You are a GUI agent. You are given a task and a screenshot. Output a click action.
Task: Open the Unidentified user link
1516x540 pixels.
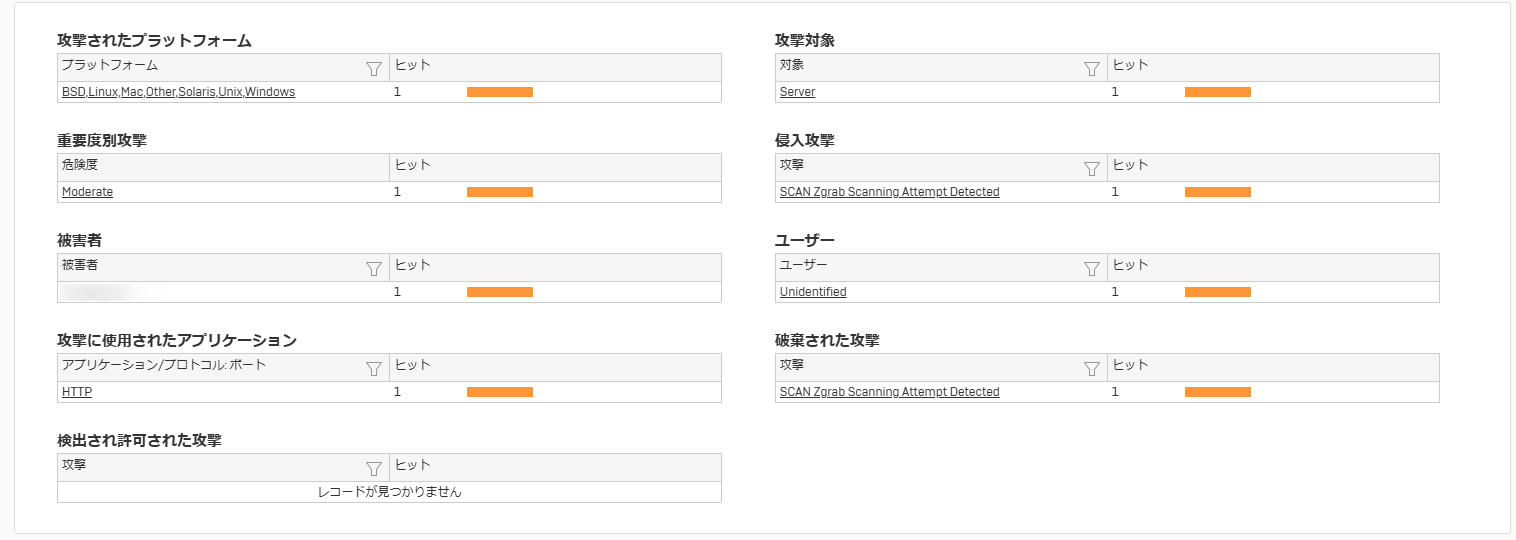coord(813,292)
